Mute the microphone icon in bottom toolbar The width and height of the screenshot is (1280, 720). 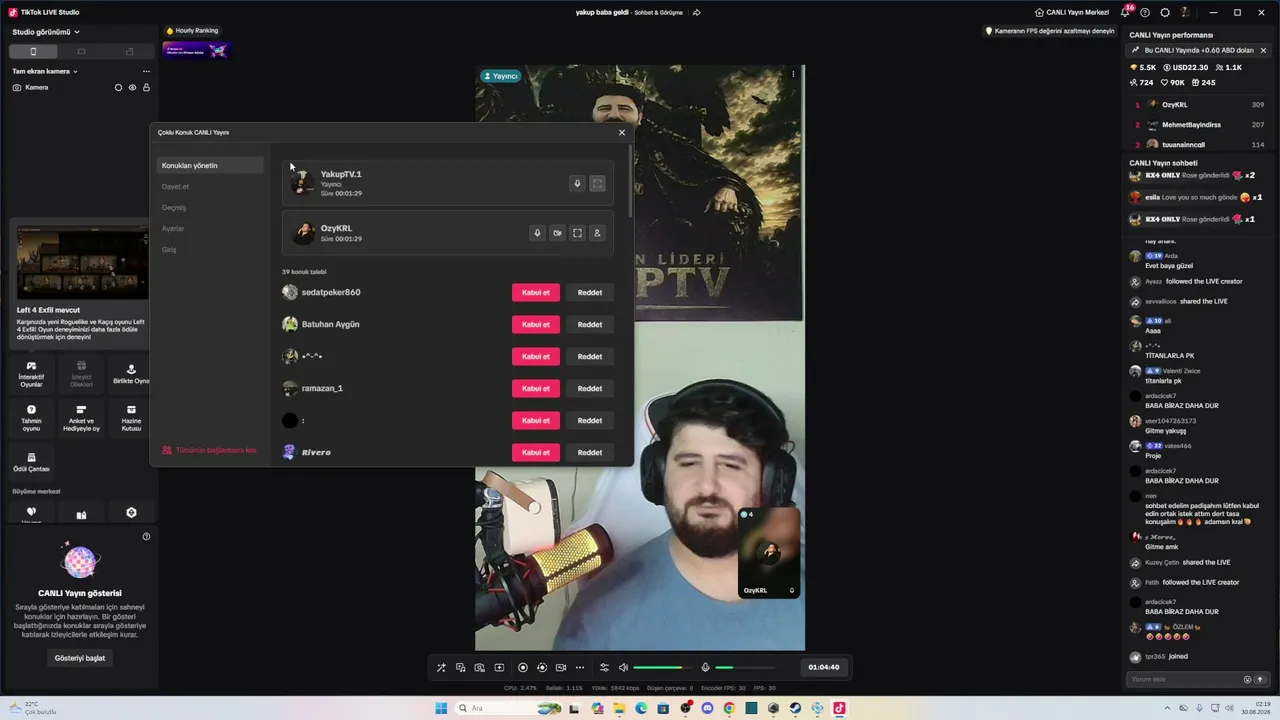tap(705, 667)
